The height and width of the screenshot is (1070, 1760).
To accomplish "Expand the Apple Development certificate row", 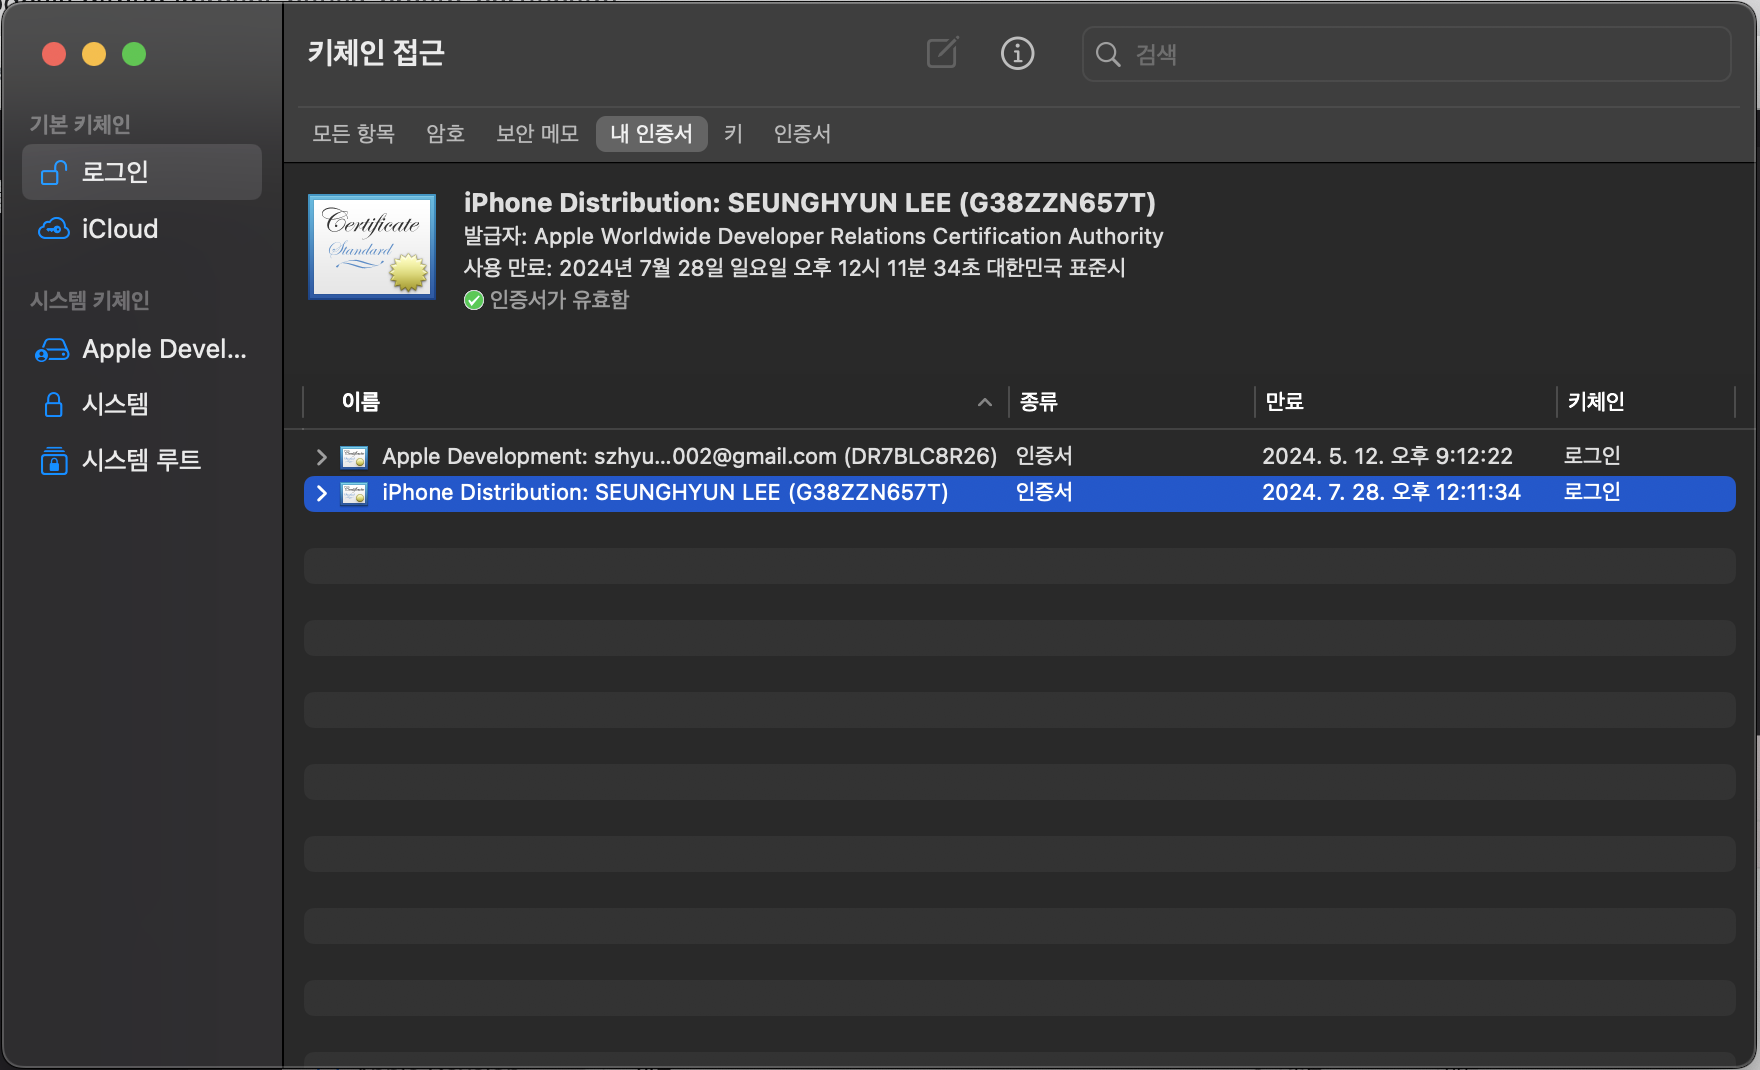I will click(321, 457).
